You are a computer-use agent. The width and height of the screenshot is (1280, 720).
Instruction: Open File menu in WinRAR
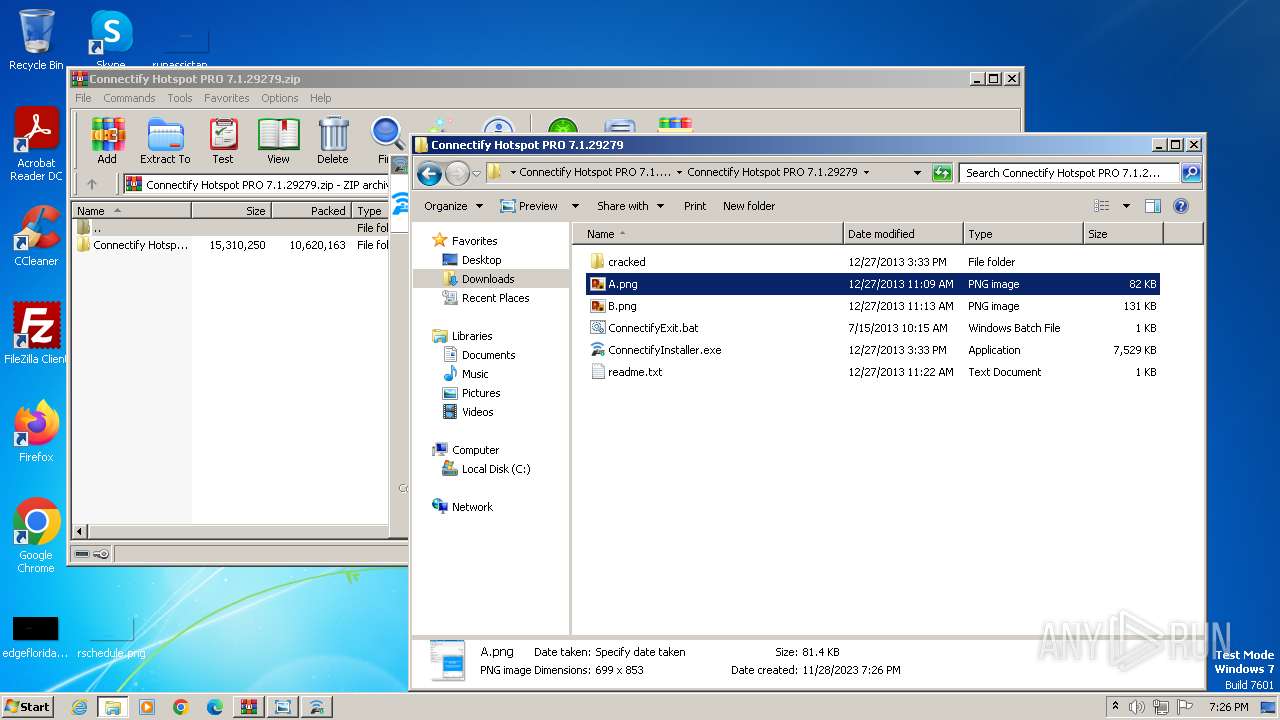(83, 98)
